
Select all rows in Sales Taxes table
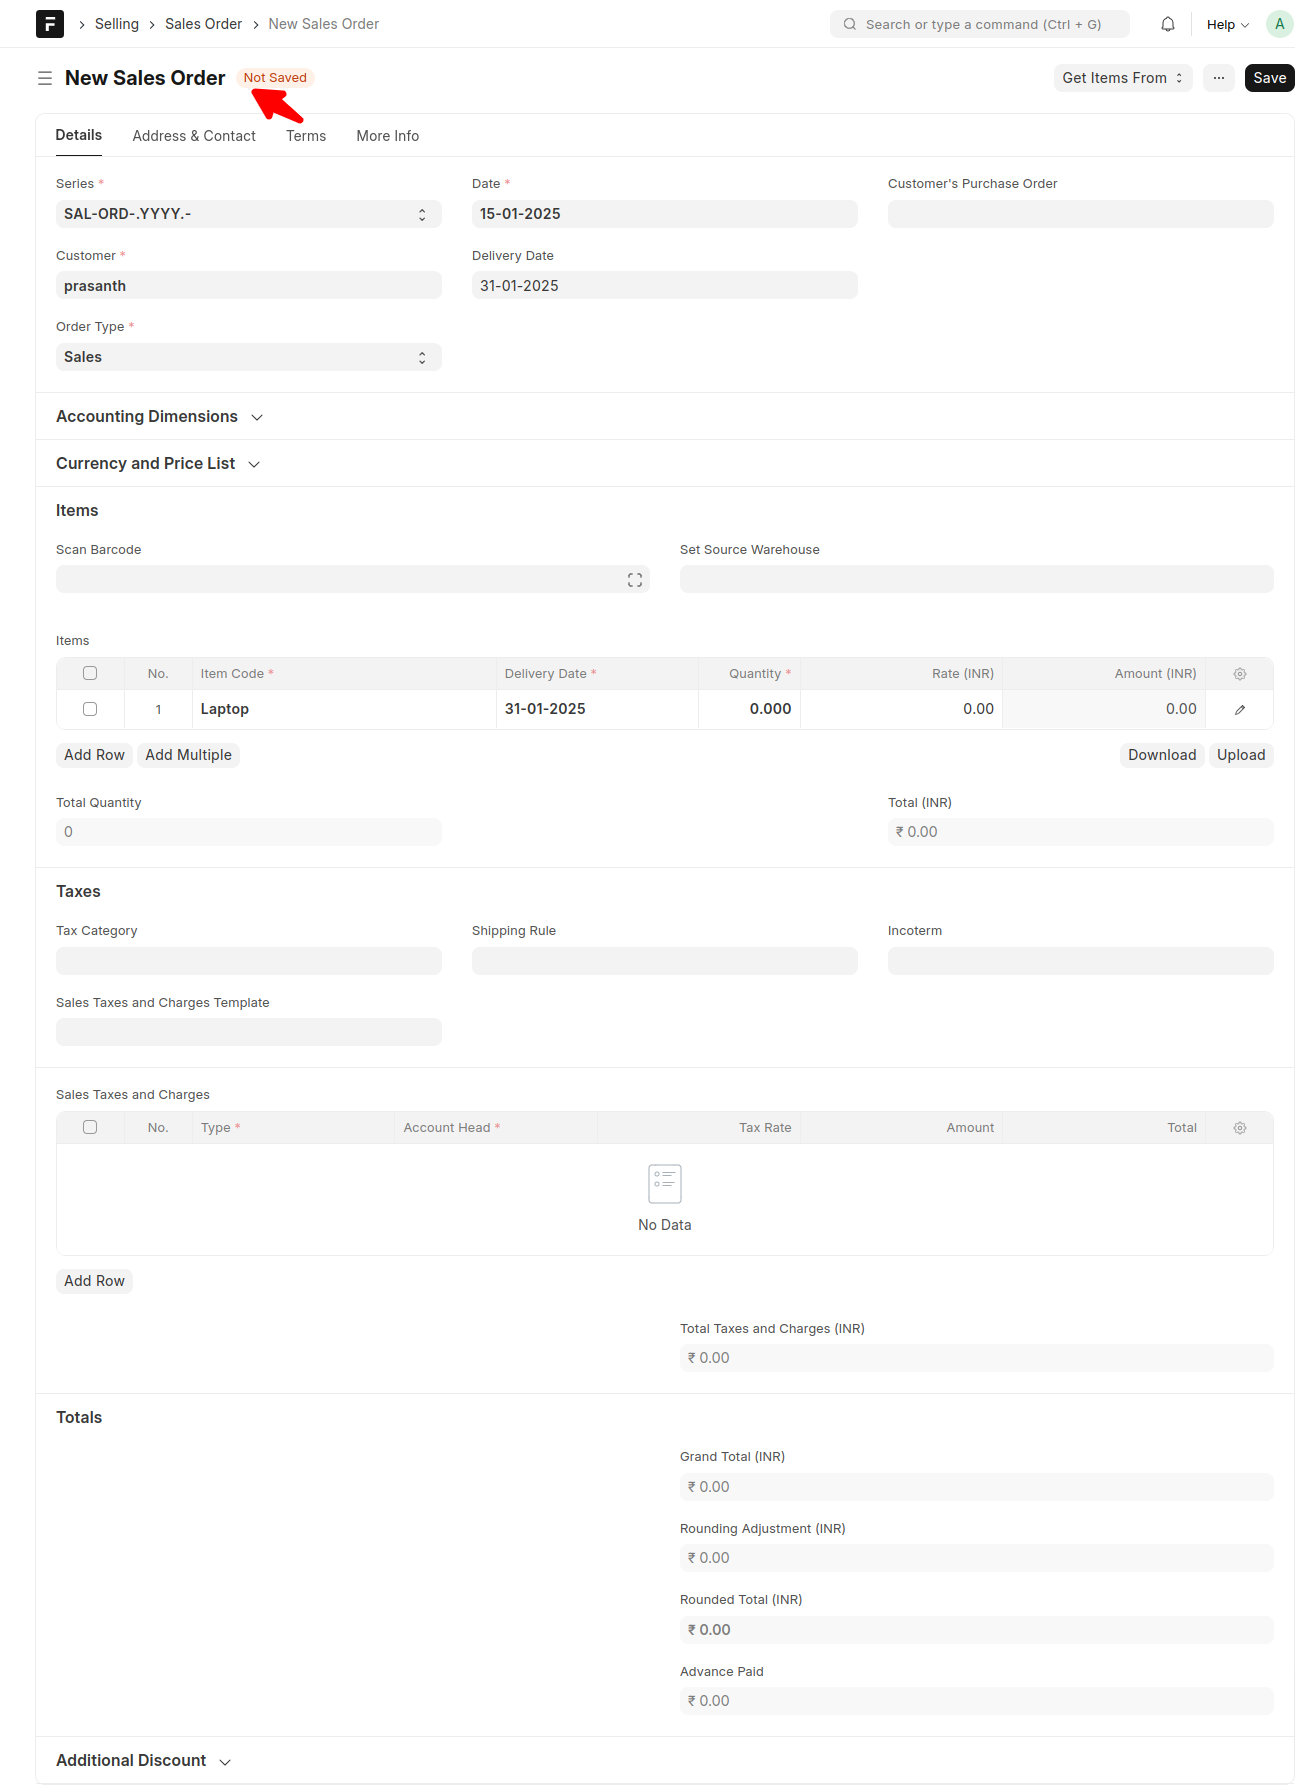click(x=90, y=1127)
